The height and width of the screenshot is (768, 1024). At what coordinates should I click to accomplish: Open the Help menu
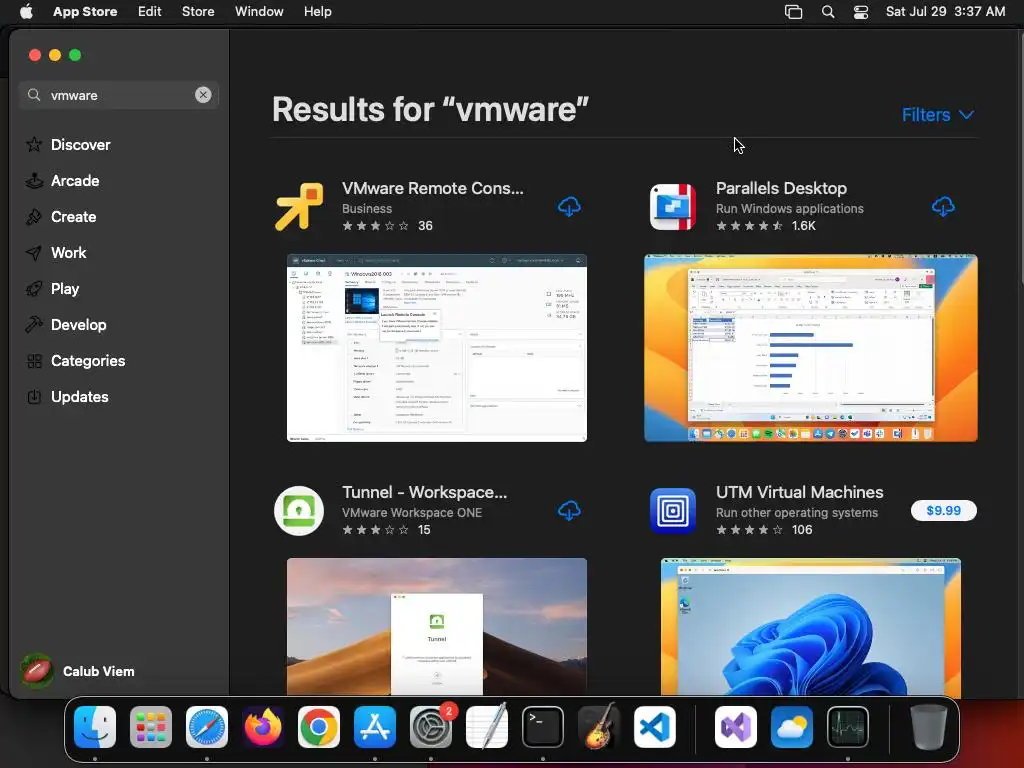pos(317,12)
